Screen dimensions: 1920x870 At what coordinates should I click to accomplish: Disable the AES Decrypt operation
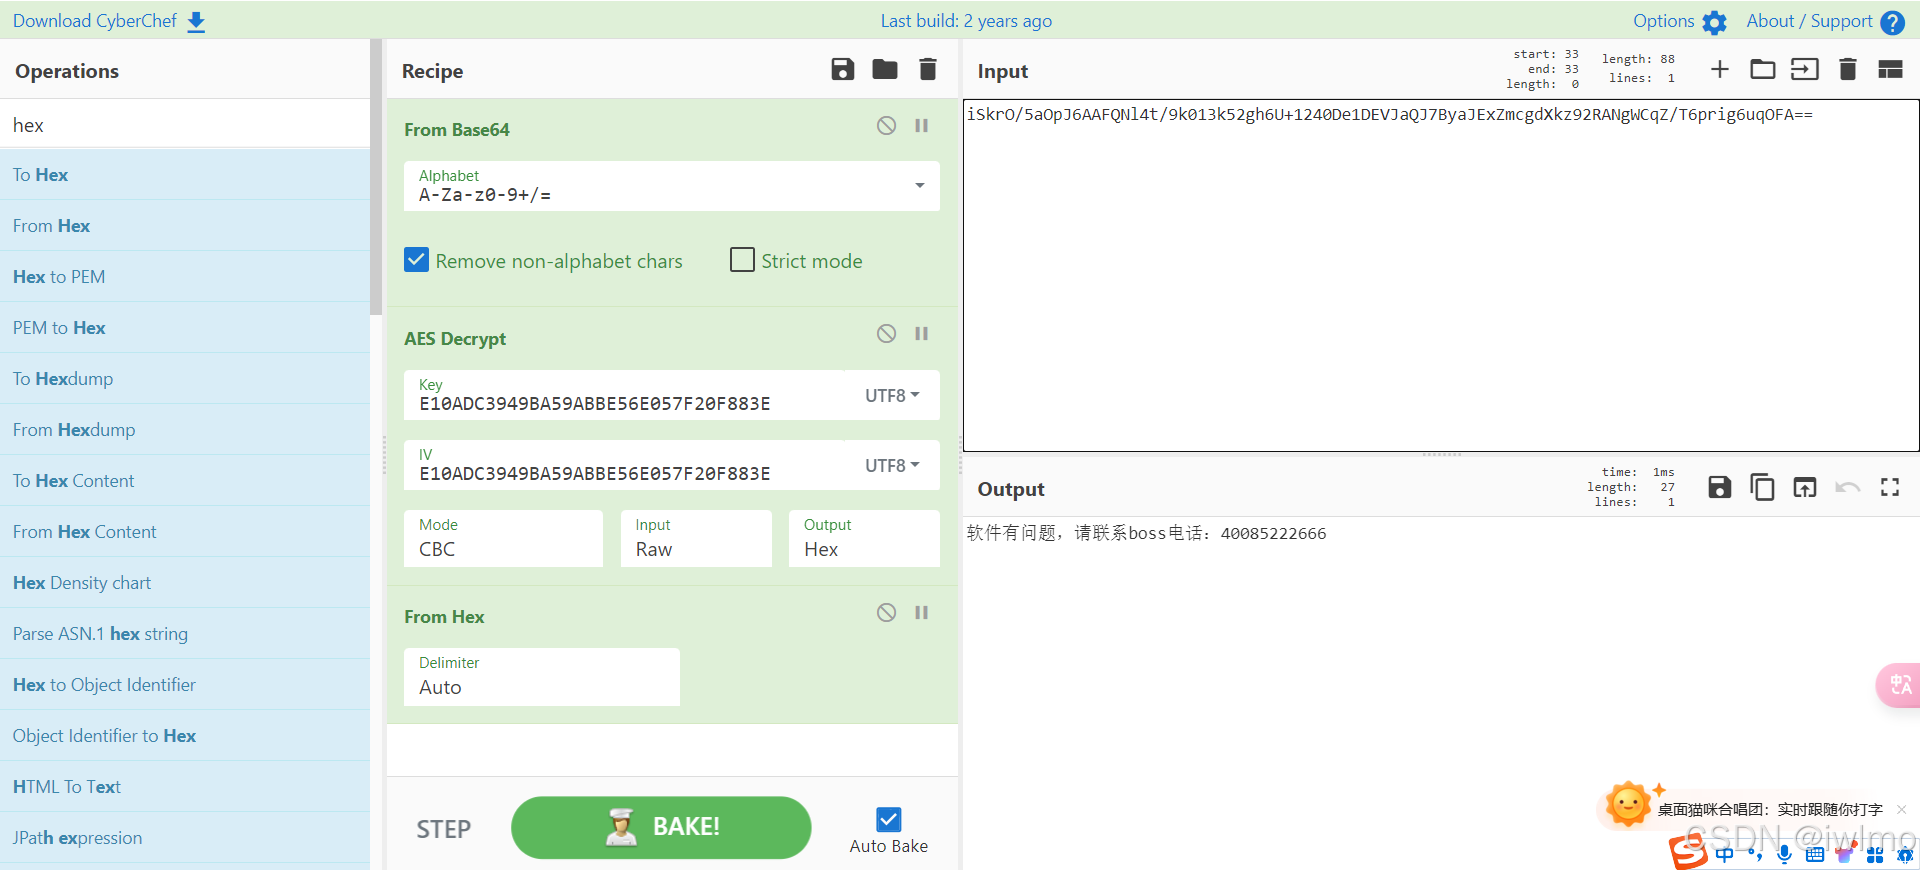(887, 333)
